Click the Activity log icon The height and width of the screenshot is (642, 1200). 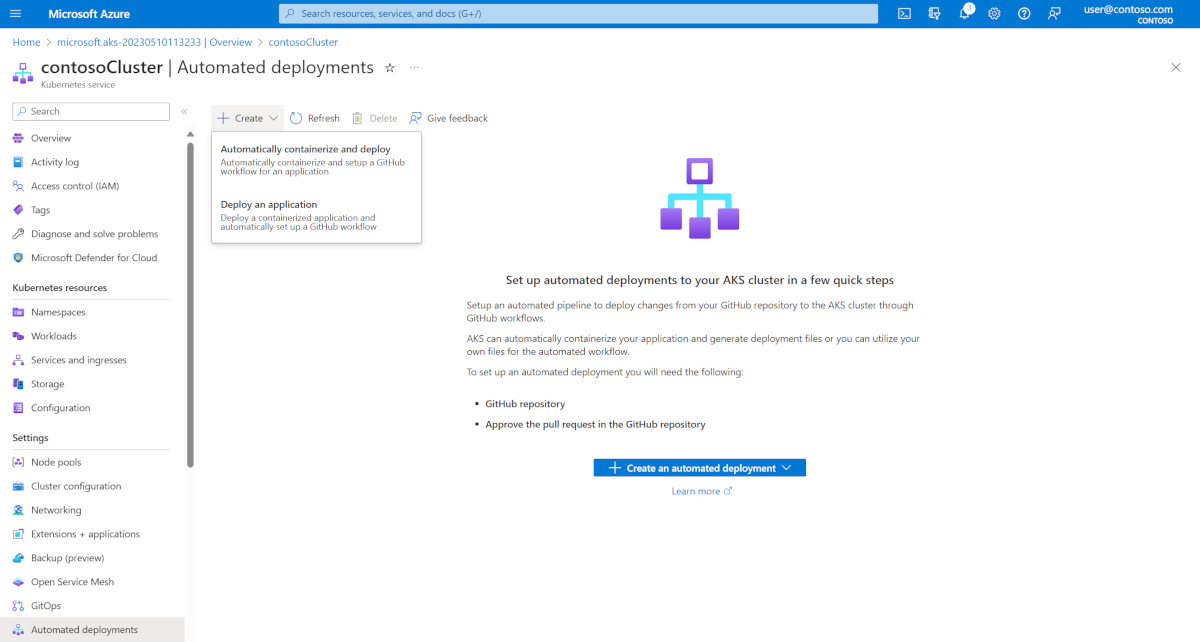tap(19, 162)
